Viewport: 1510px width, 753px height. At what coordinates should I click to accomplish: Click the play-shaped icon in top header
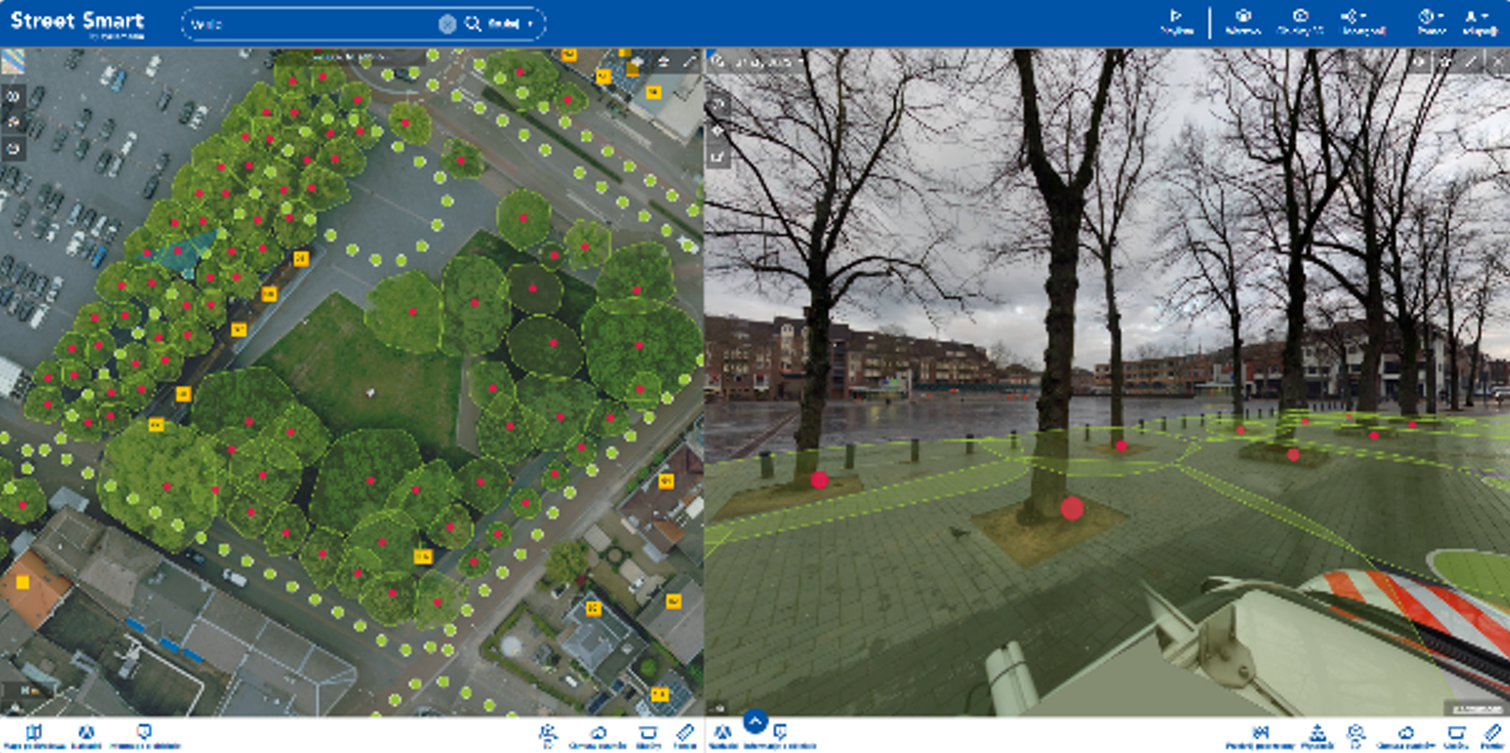click(1176, 17)
